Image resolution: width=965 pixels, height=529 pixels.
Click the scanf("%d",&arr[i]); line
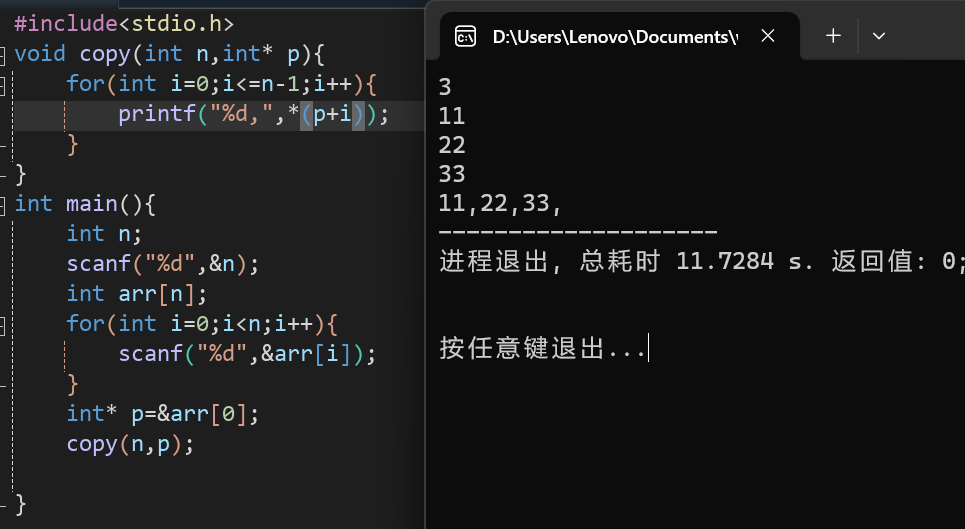(247, 354)
